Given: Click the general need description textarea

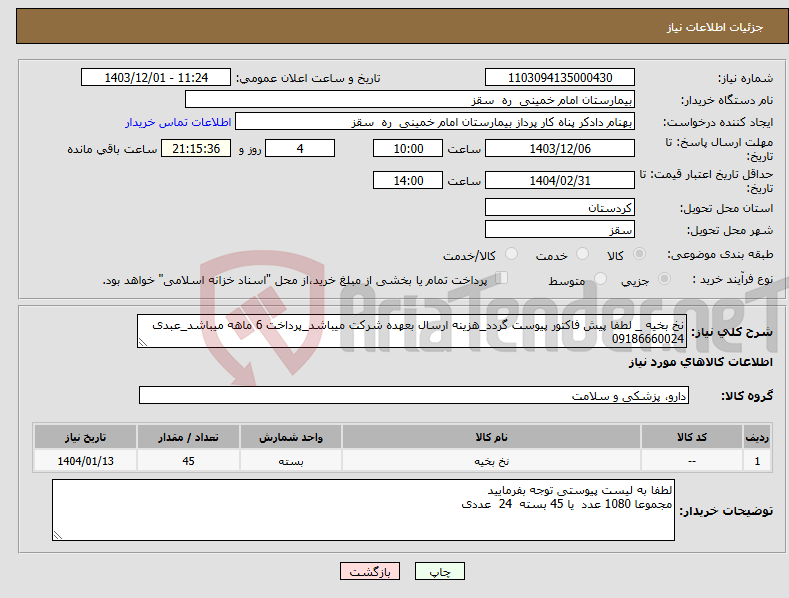Looking at the screenshot, I should pyautogui.click(x=412, y=331).
